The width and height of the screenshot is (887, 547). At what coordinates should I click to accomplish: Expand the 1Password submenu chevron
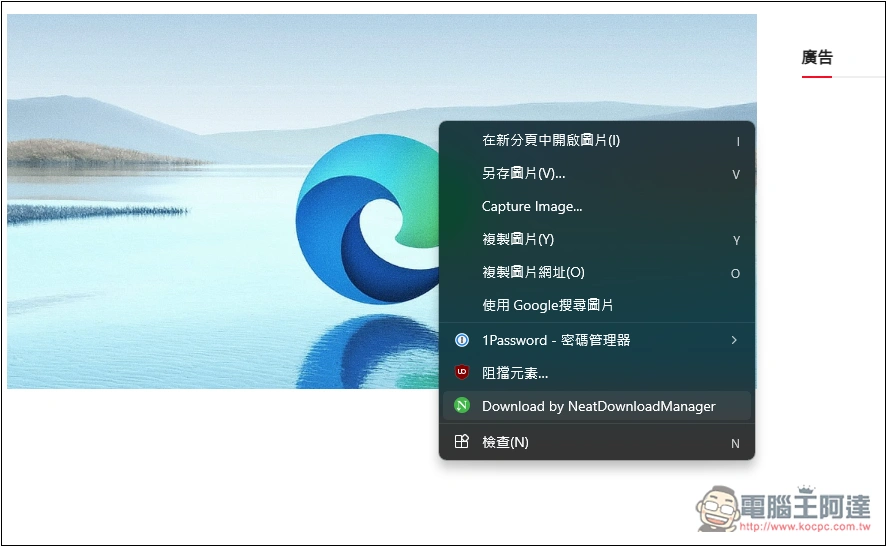(734, 340)
